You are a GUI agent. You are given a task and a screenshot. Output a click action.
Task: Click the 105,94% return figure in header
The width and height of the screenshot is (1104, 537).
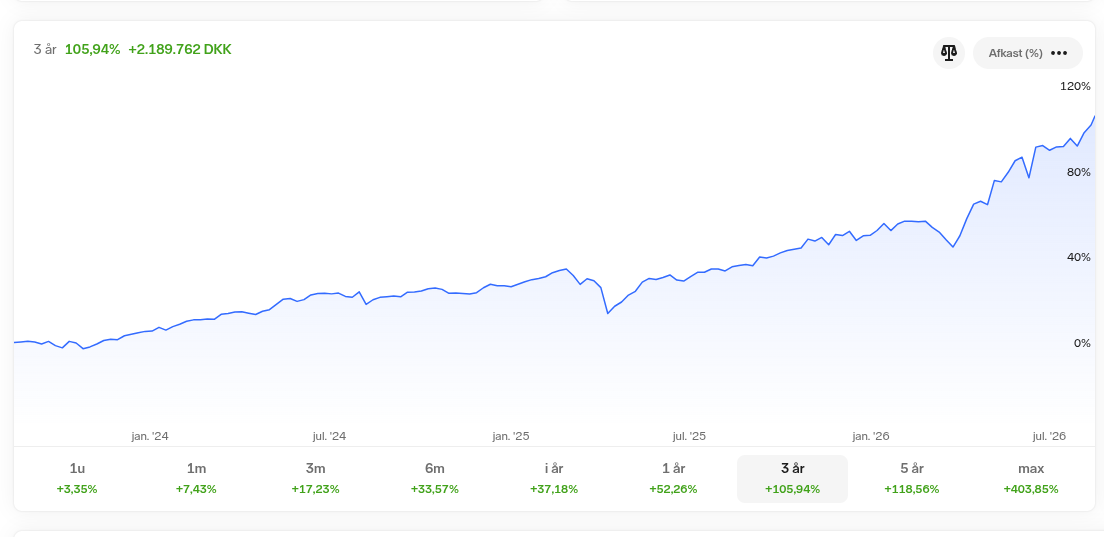coord(92,49)
